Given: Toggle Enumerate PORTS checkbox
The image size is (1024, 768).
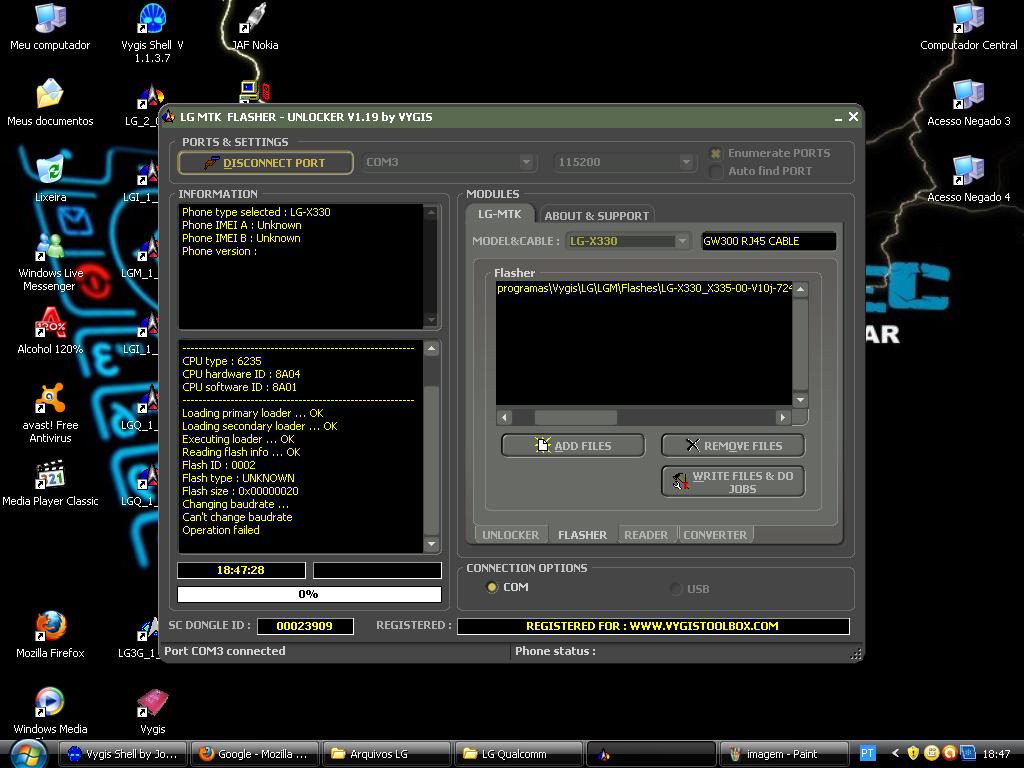Looking at the screenshot, I should coord(716,153).
